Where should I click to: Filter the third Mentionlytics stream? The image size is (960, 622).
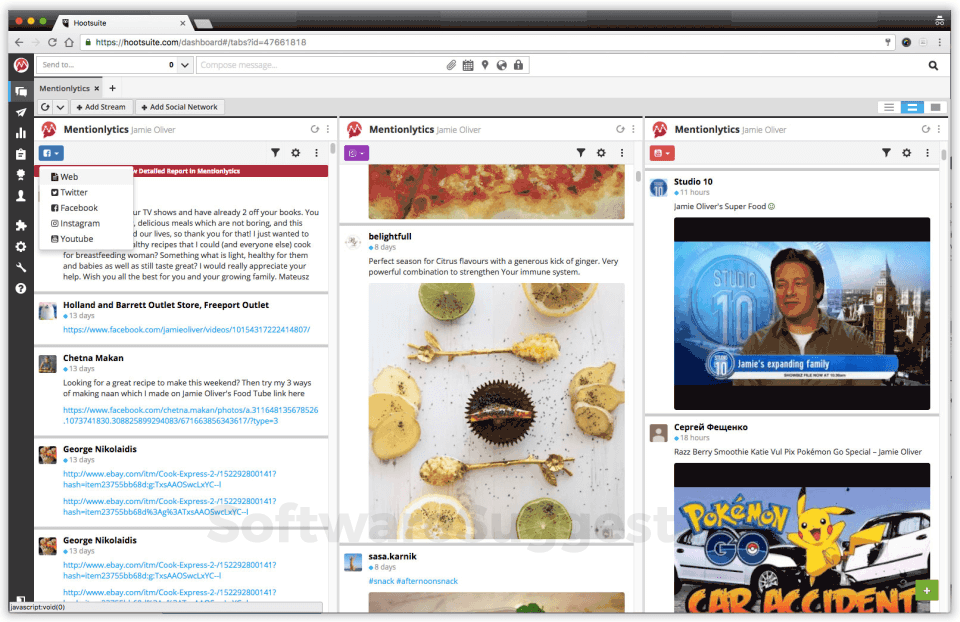coord(886,153)
